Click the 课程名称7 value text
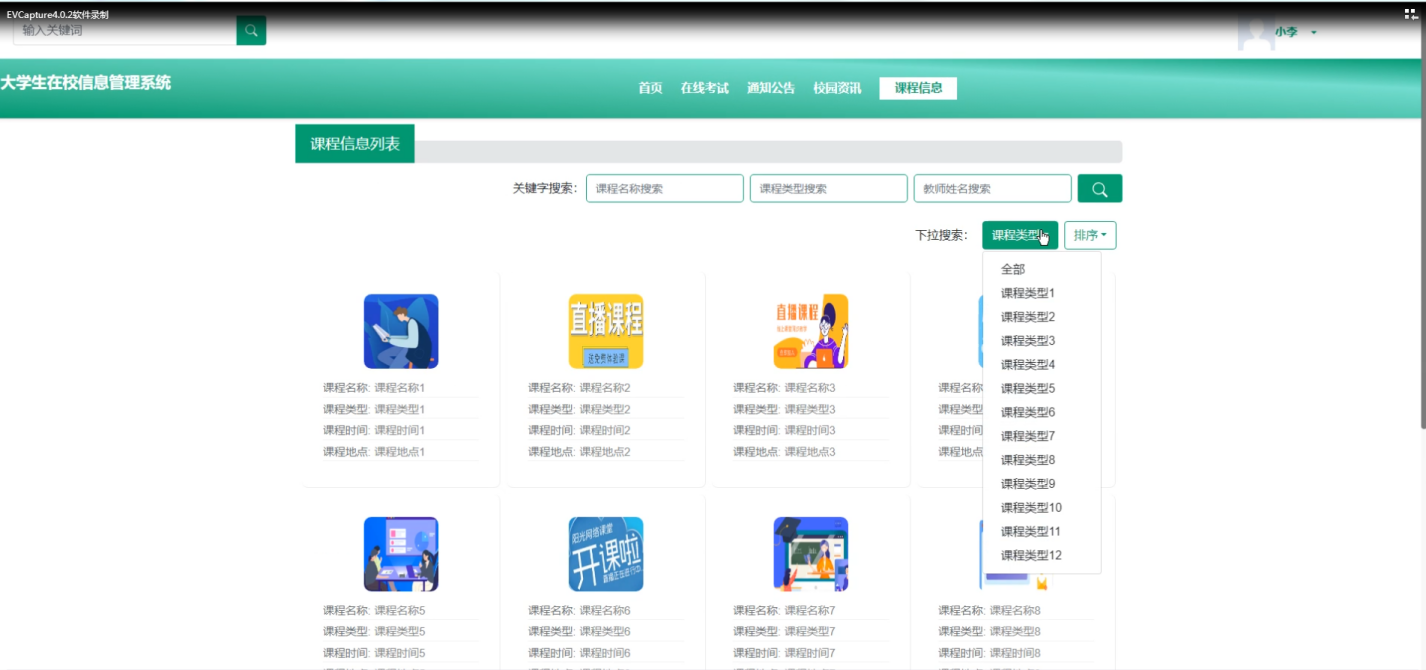1426x670 pixels. [810, 611]
